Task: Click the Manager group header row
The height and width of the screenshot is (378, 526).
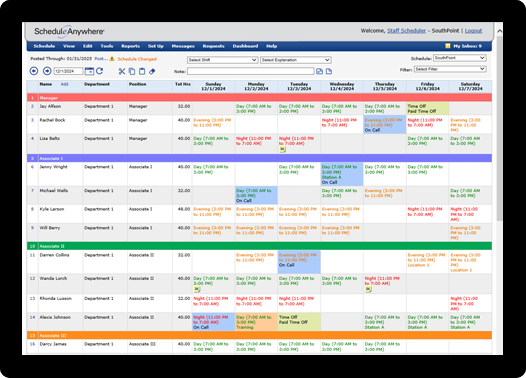Action: coord(259,98)
